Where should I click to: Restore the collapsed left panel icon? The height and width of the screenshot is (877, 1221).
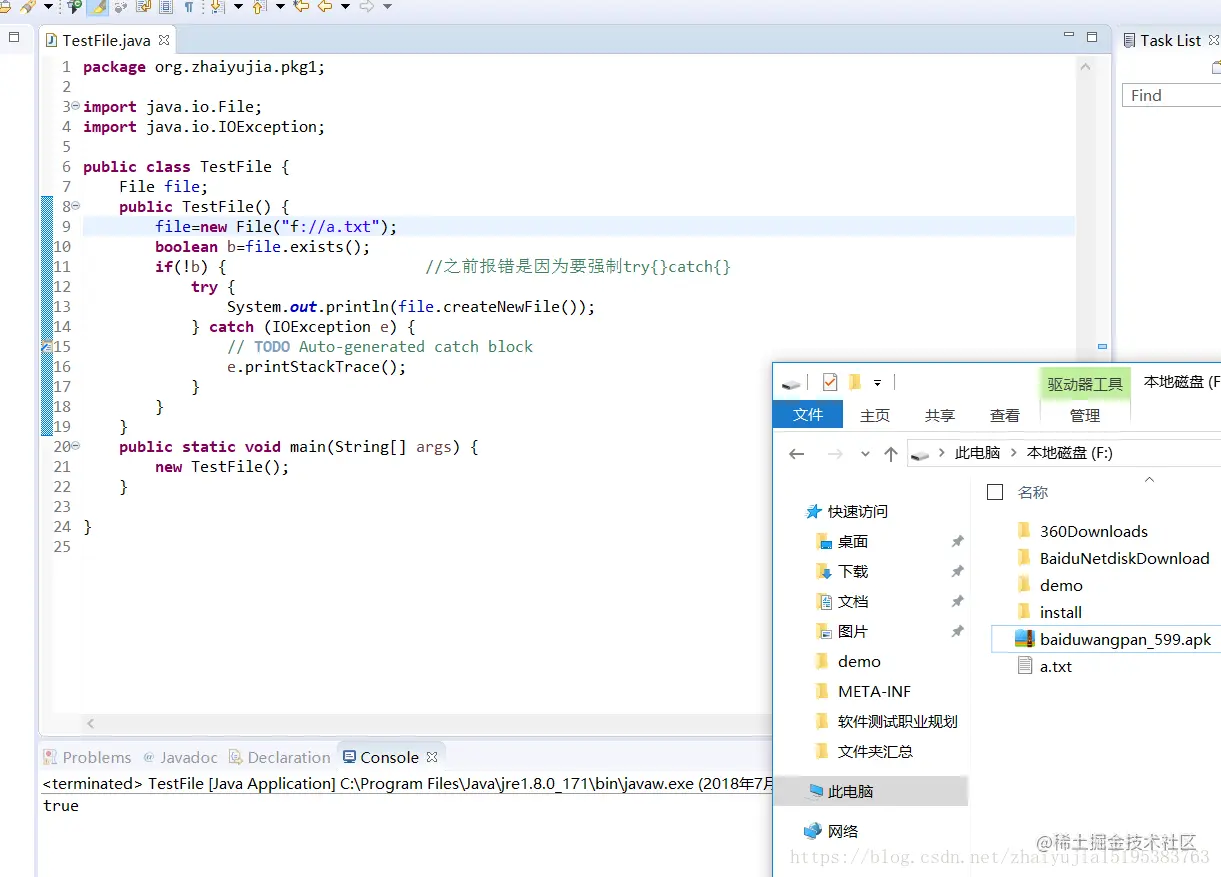(14, 37)
